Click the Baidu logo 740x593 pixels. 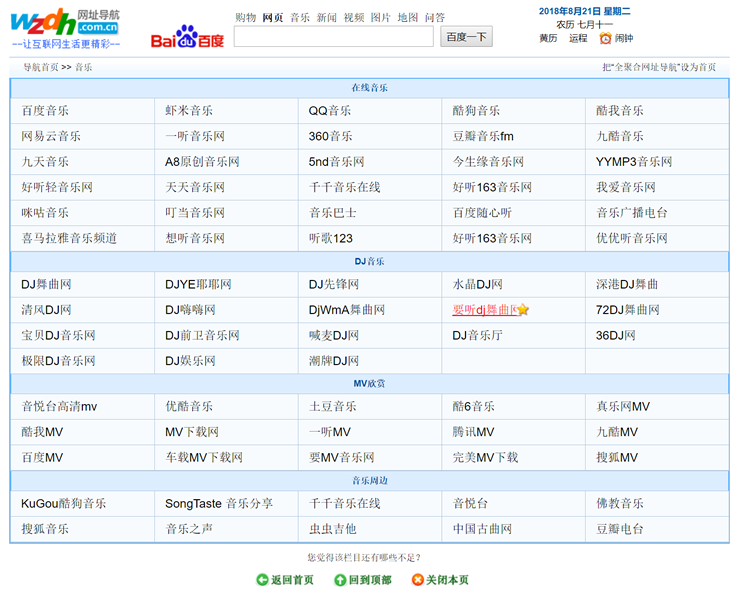[187, 37]
